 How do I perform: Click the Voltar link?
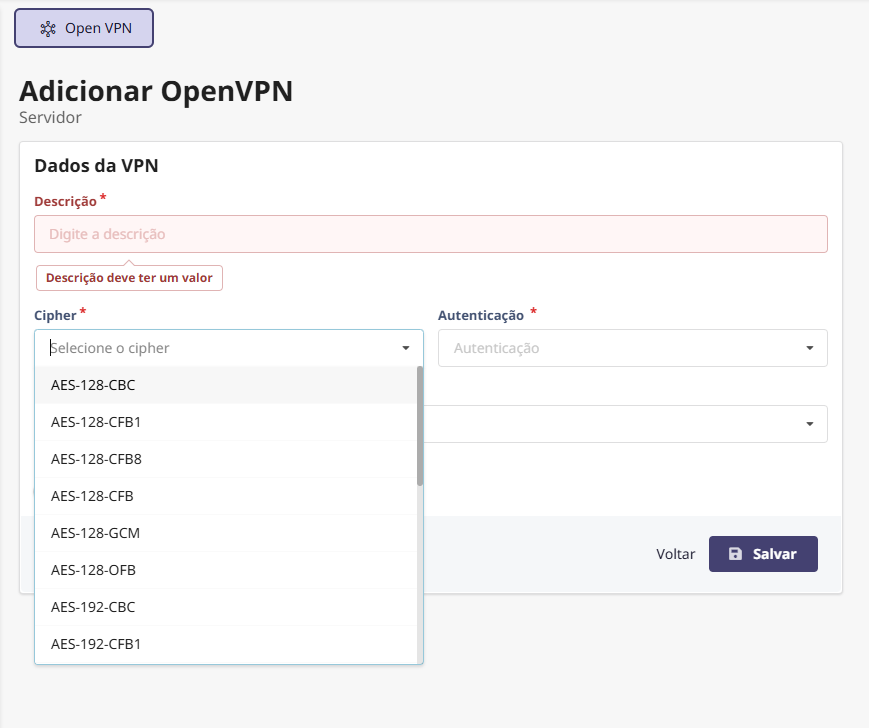(x=675, y=554)
